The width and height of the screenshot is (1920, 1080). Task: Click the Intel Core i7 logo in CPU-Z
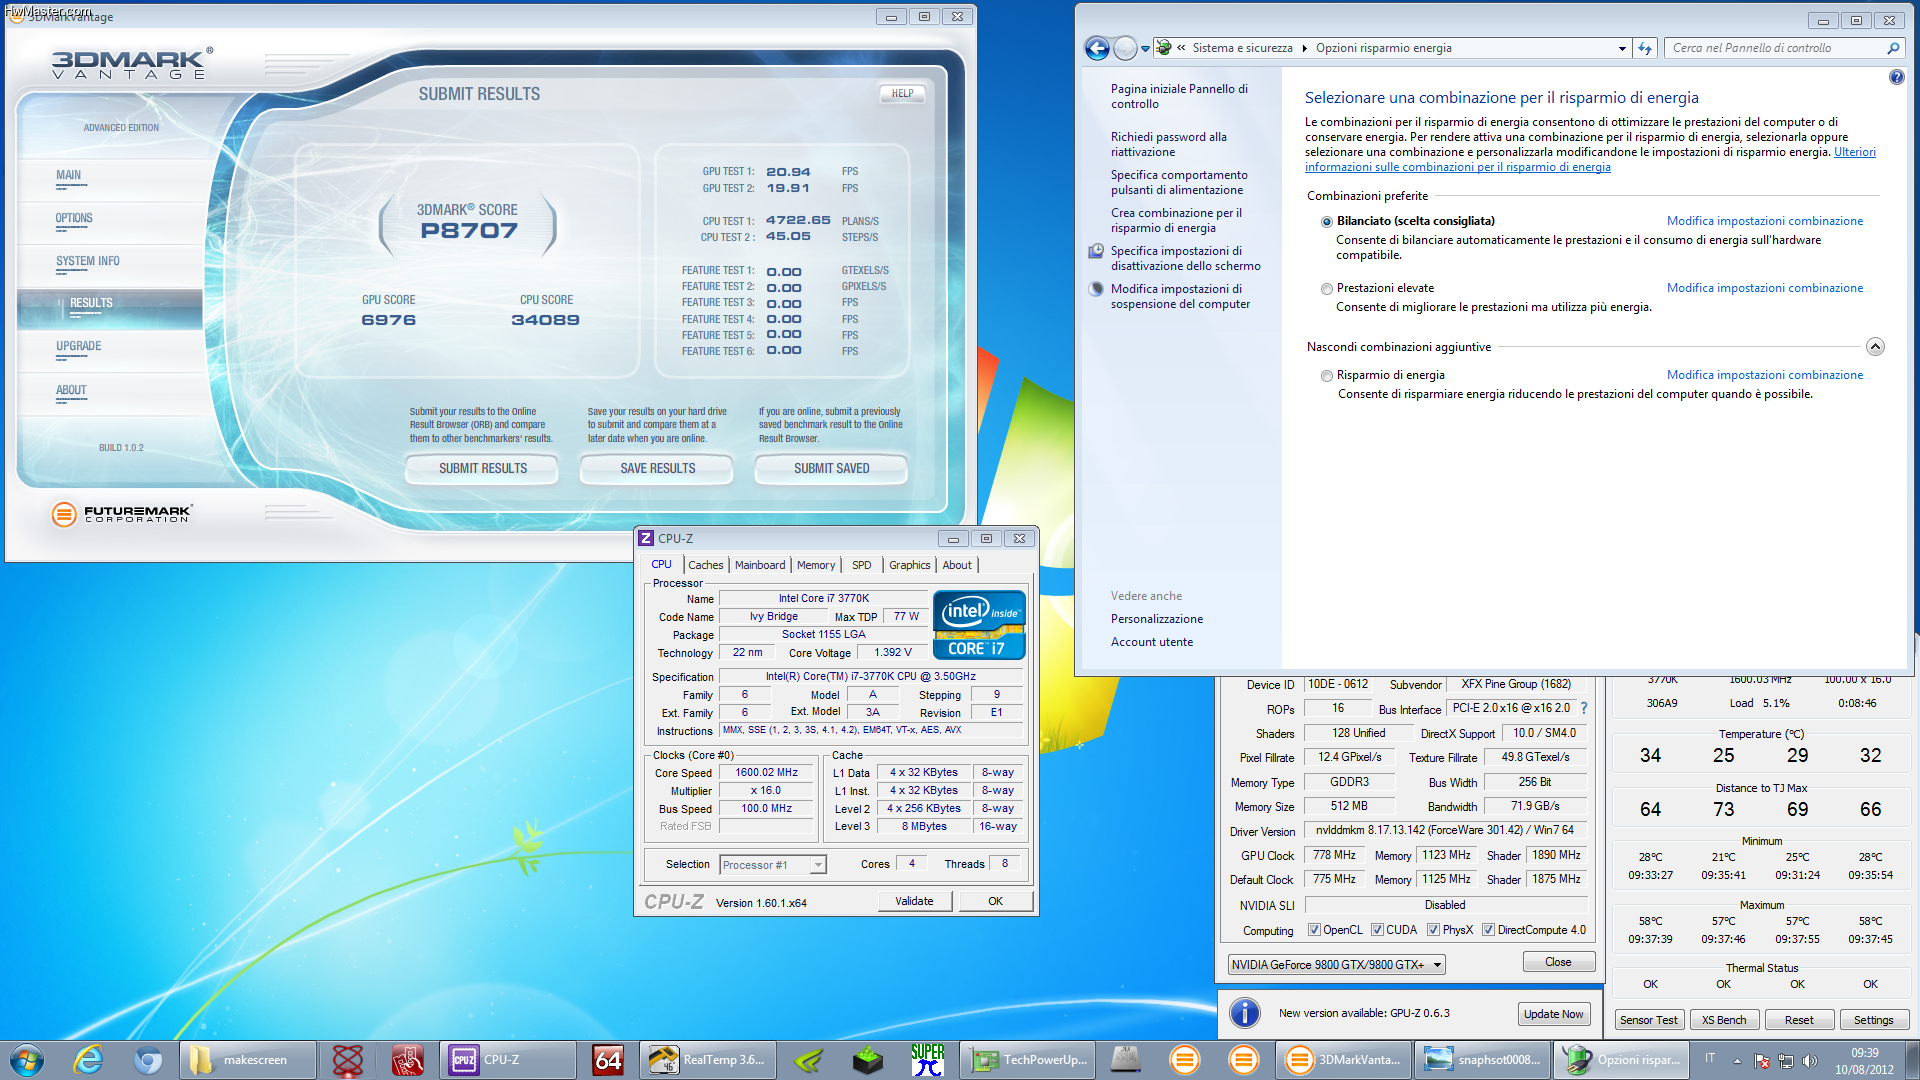coord(979,625)
